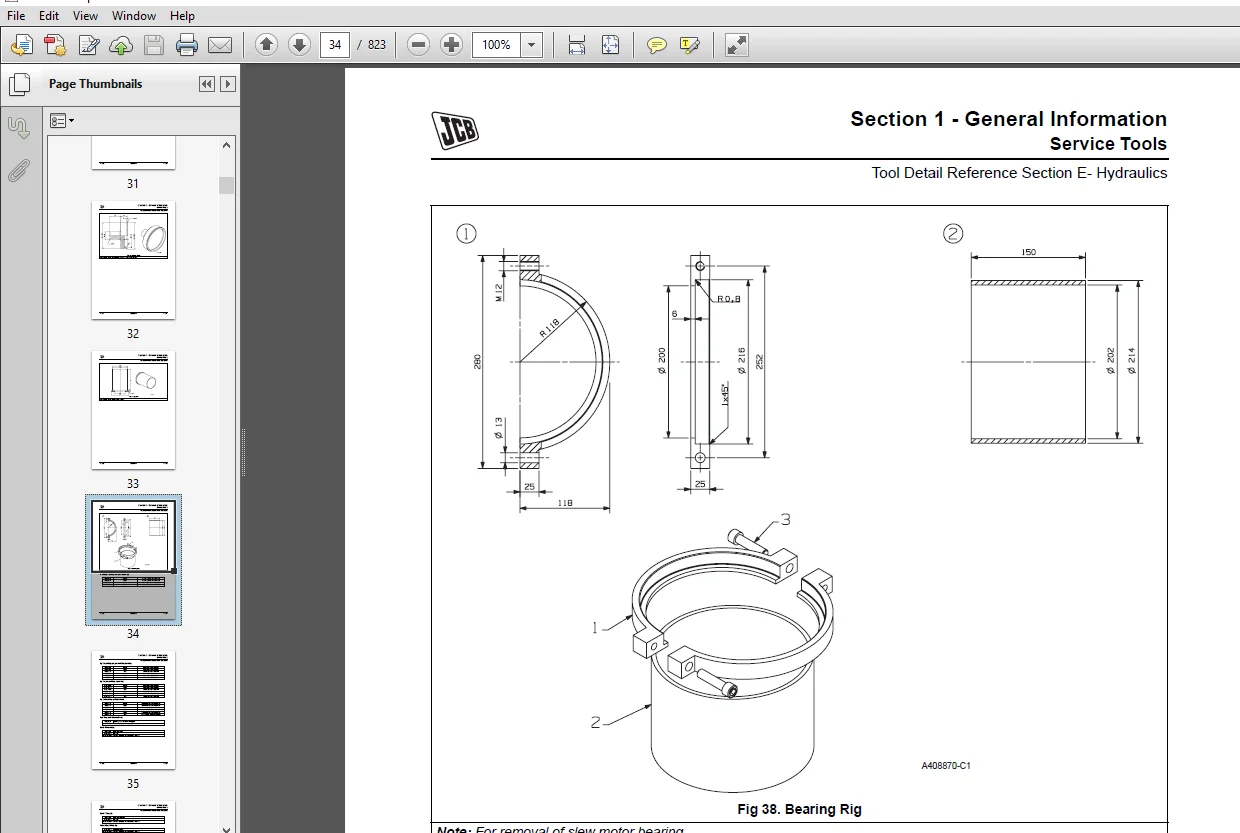
Task: Go to next page with down arrow
Action: pos(299,45)
